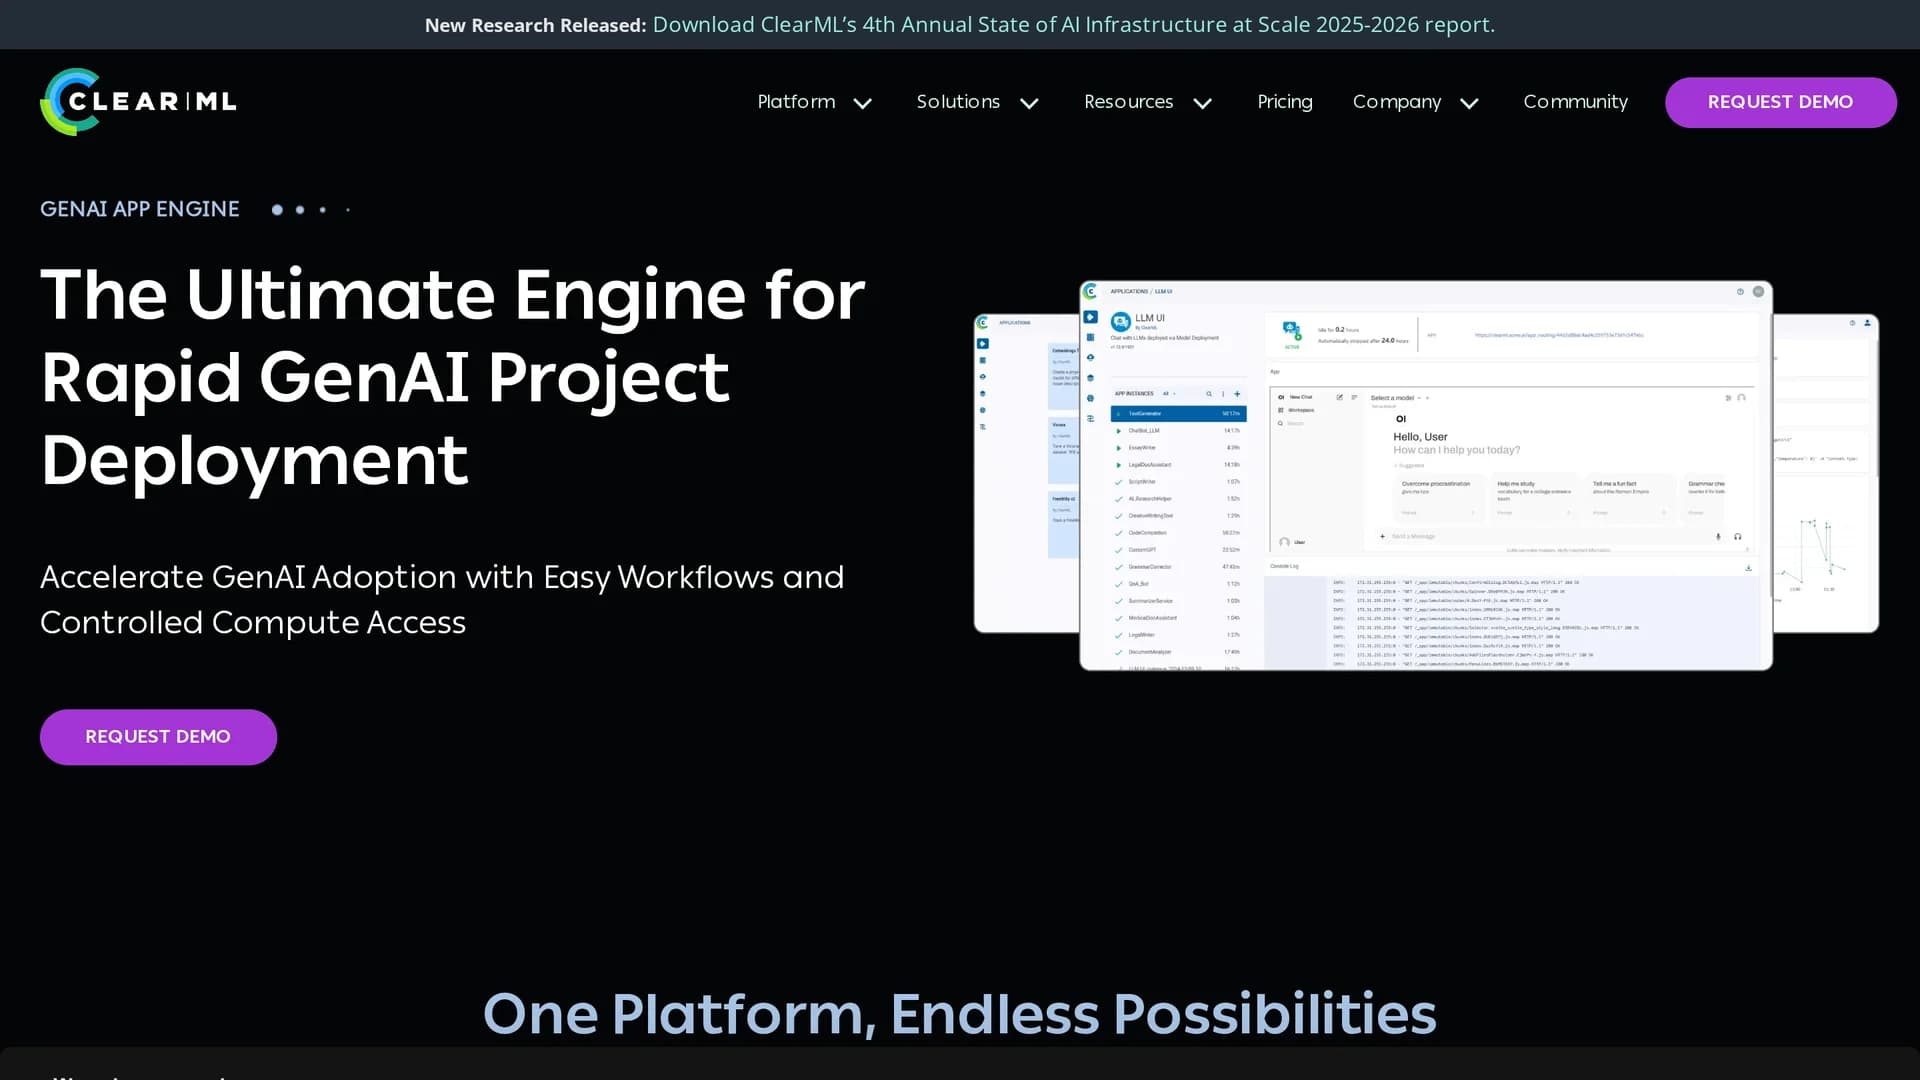Click 'One Platform, Endless Possibilities' heading
This screenshot has height=1080, width=1920.
[x=960, y=1013]
